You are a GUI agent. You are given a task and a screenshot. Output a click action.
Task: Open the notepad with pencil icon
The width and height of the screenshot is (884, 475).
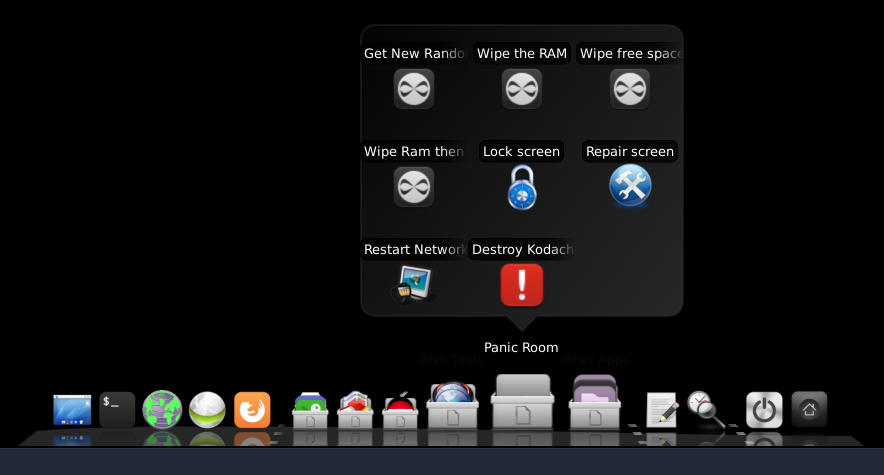[662, 409]
